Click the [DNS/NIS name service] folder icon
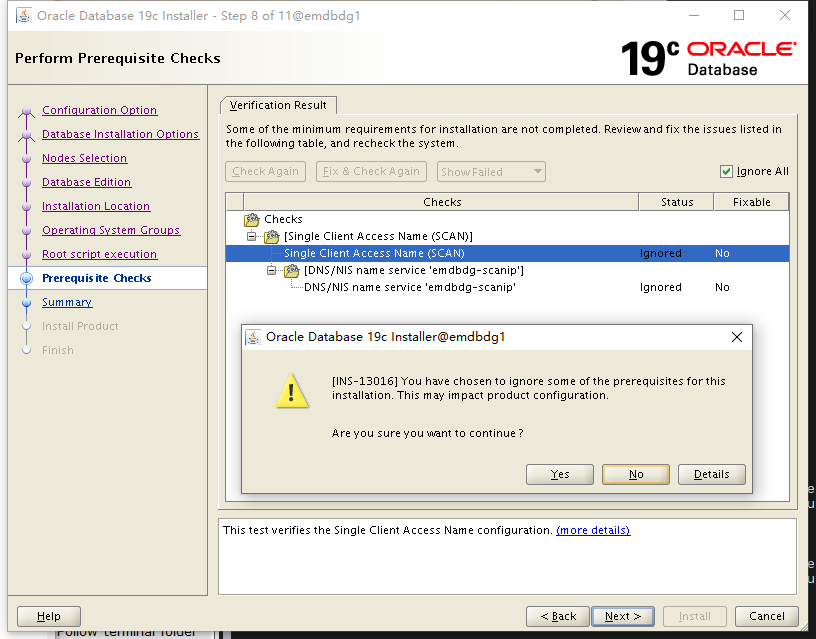816x639 pixels. point(291,271)
